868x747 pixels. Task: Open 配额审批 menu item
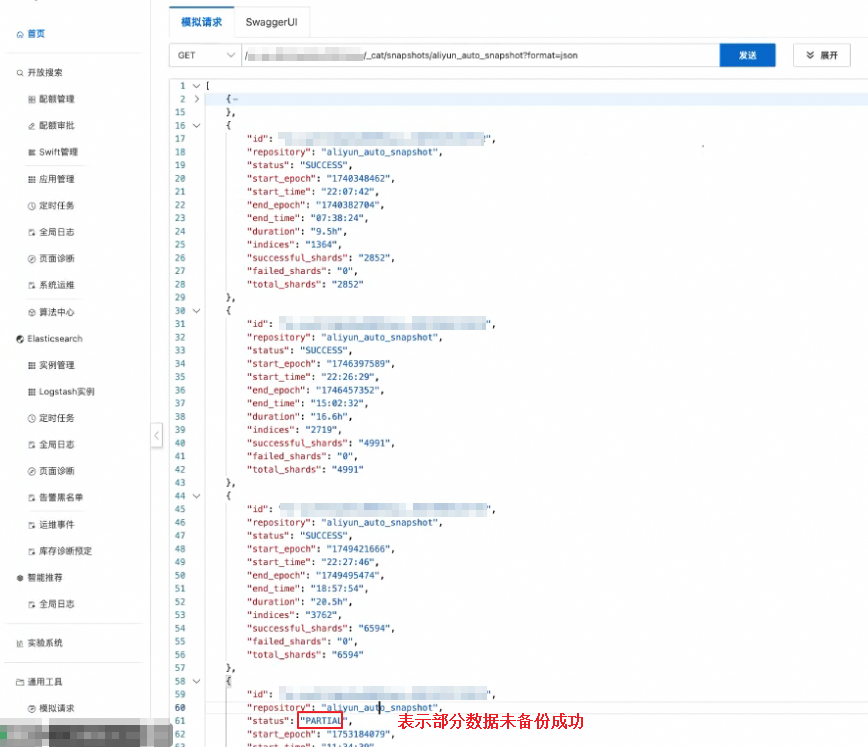[56, 126]
